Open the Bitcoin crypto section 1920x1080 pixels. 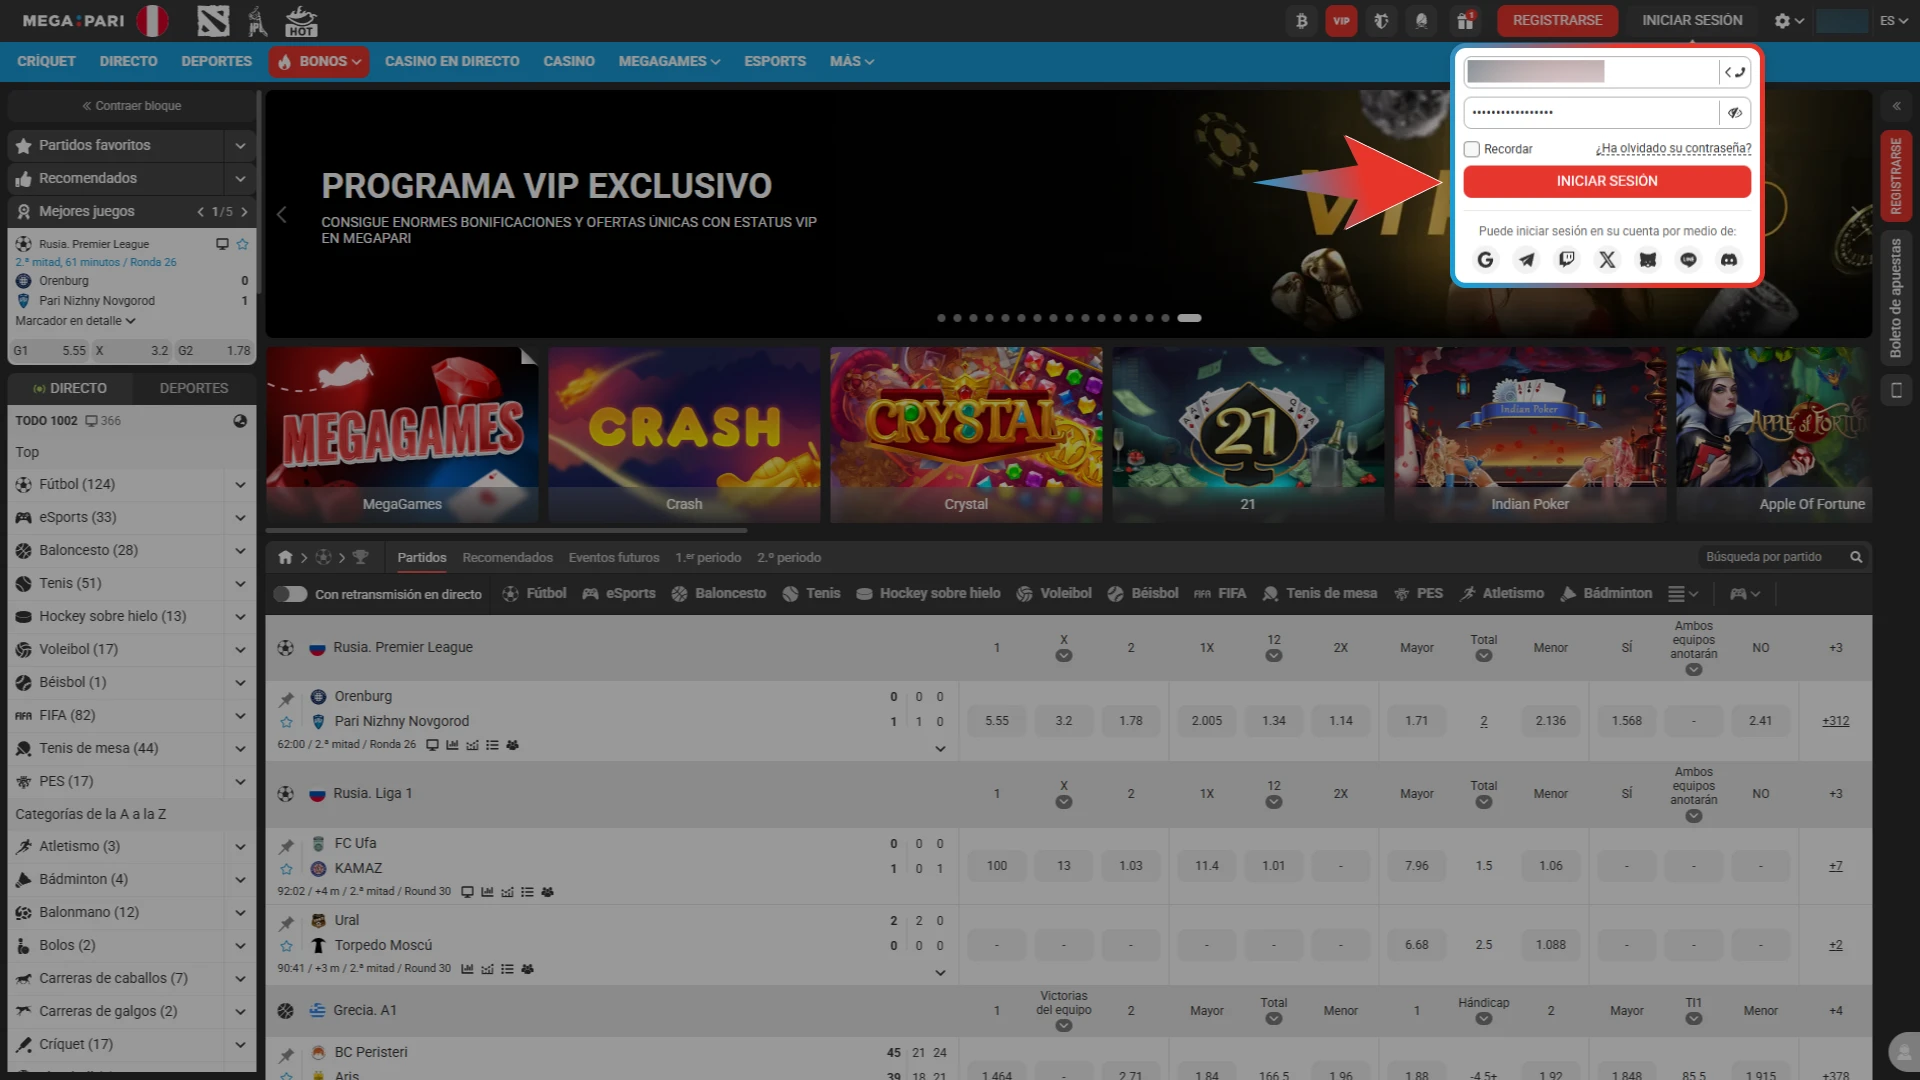coord(1301,20)
